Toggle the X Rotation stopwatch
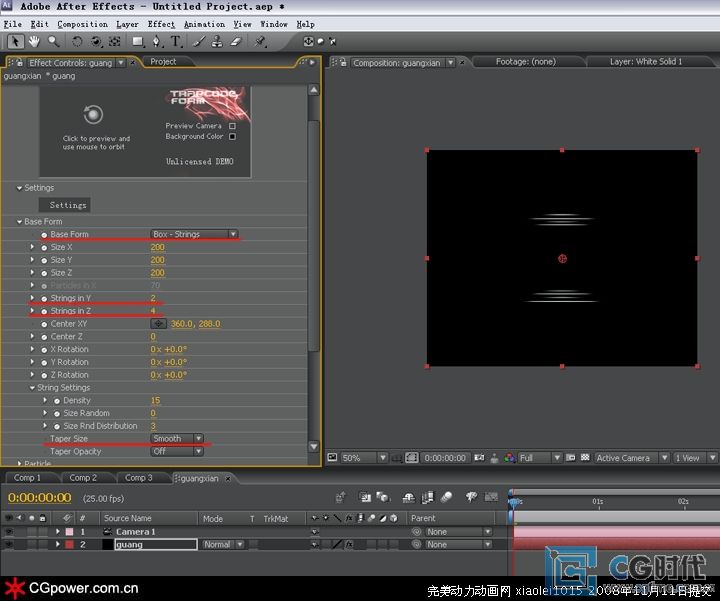The image size is (720, 601). pyautogui.click(x=44, y=350)
